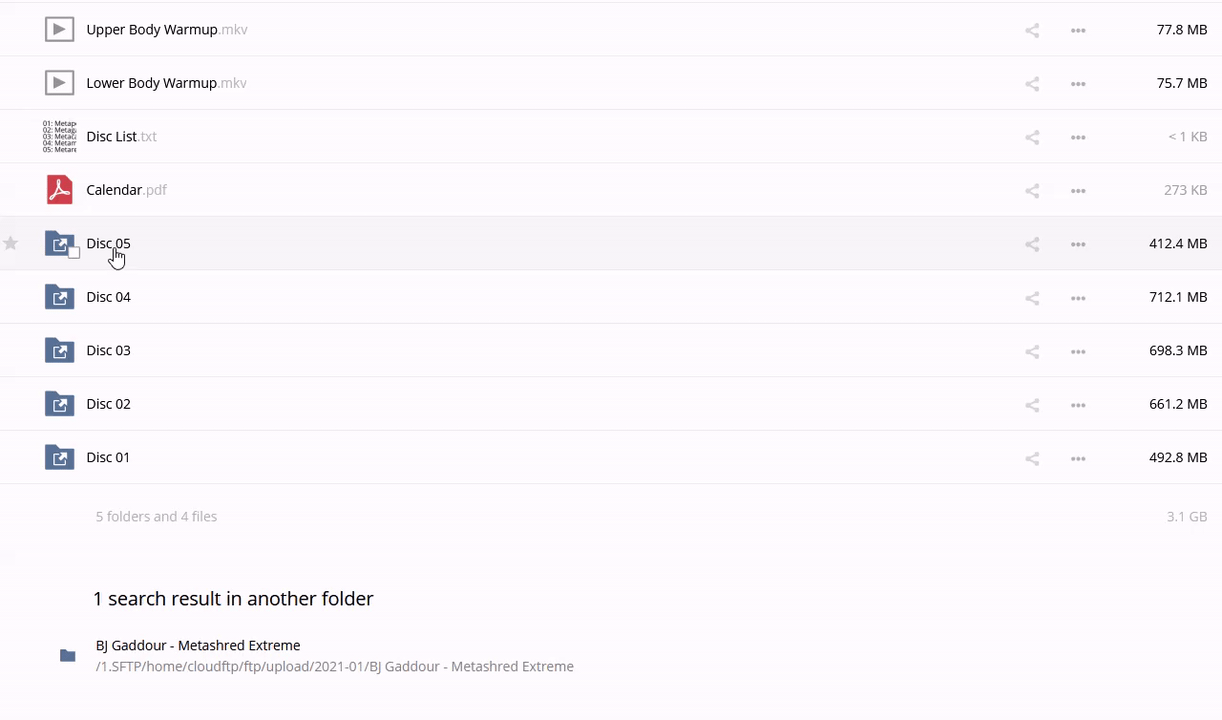
Task: Click the Lower Body Warmup video icon
Action: [59, 83]
